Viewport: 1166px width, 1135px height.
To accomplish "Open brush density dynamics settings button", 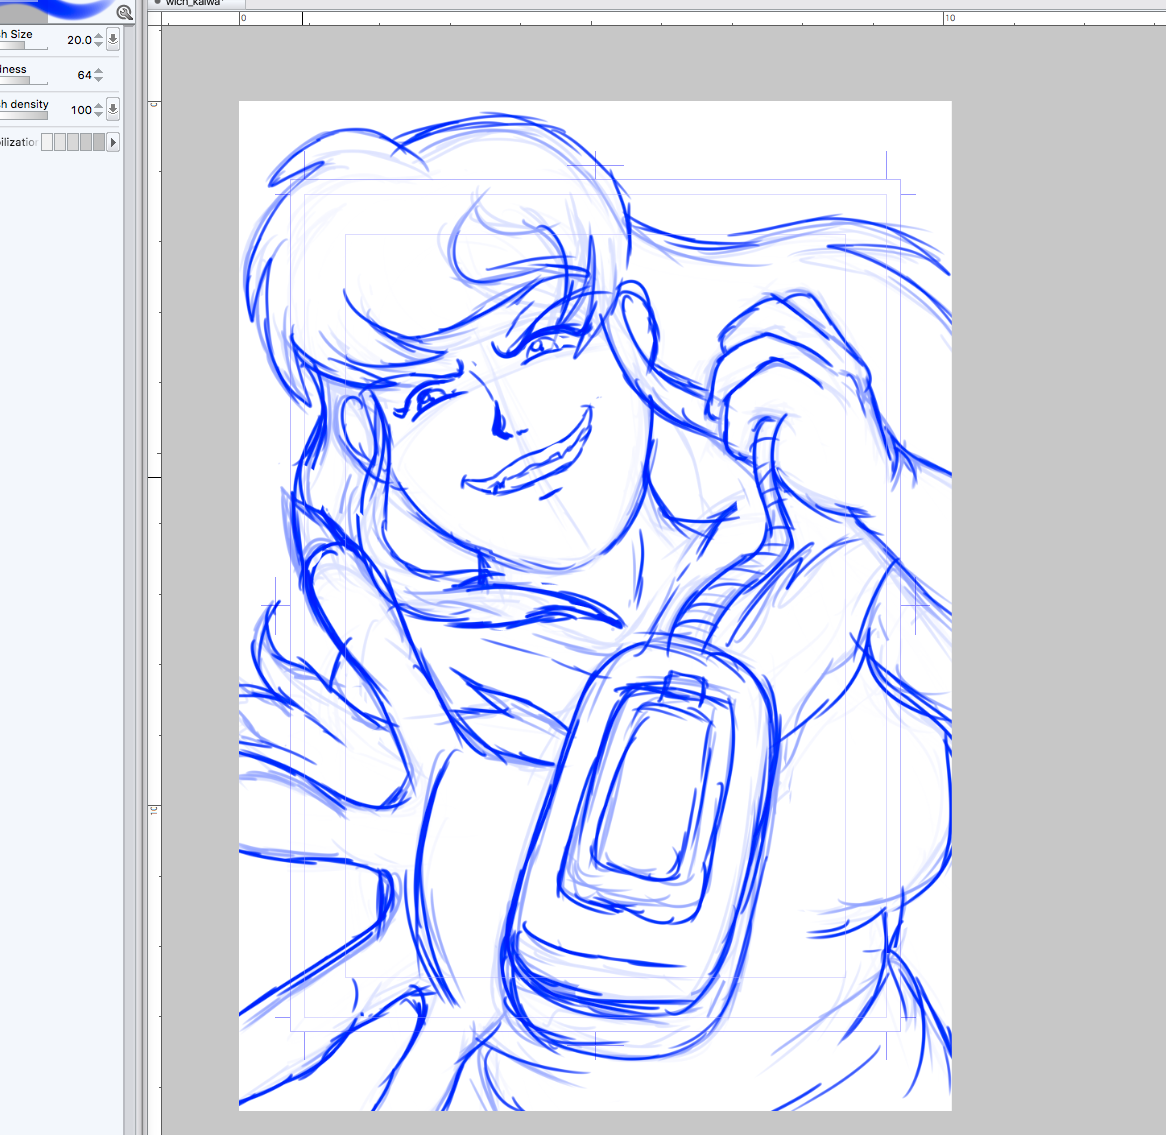I will point(113,109).
